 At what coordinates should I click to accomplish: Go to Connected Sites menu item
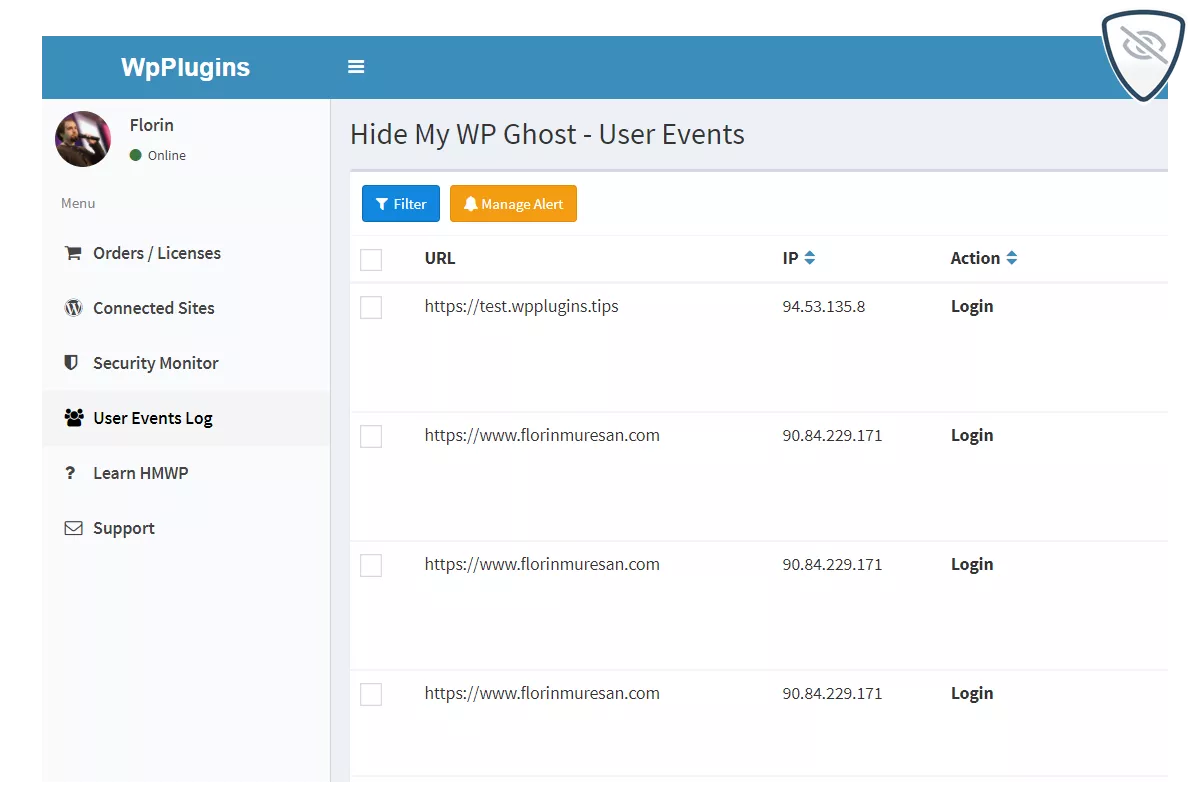pos(153,308)
